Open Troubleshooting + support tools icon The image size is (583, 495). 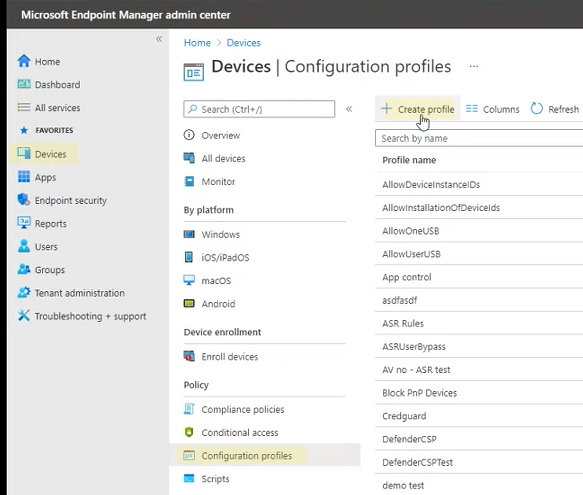point(24,316)
